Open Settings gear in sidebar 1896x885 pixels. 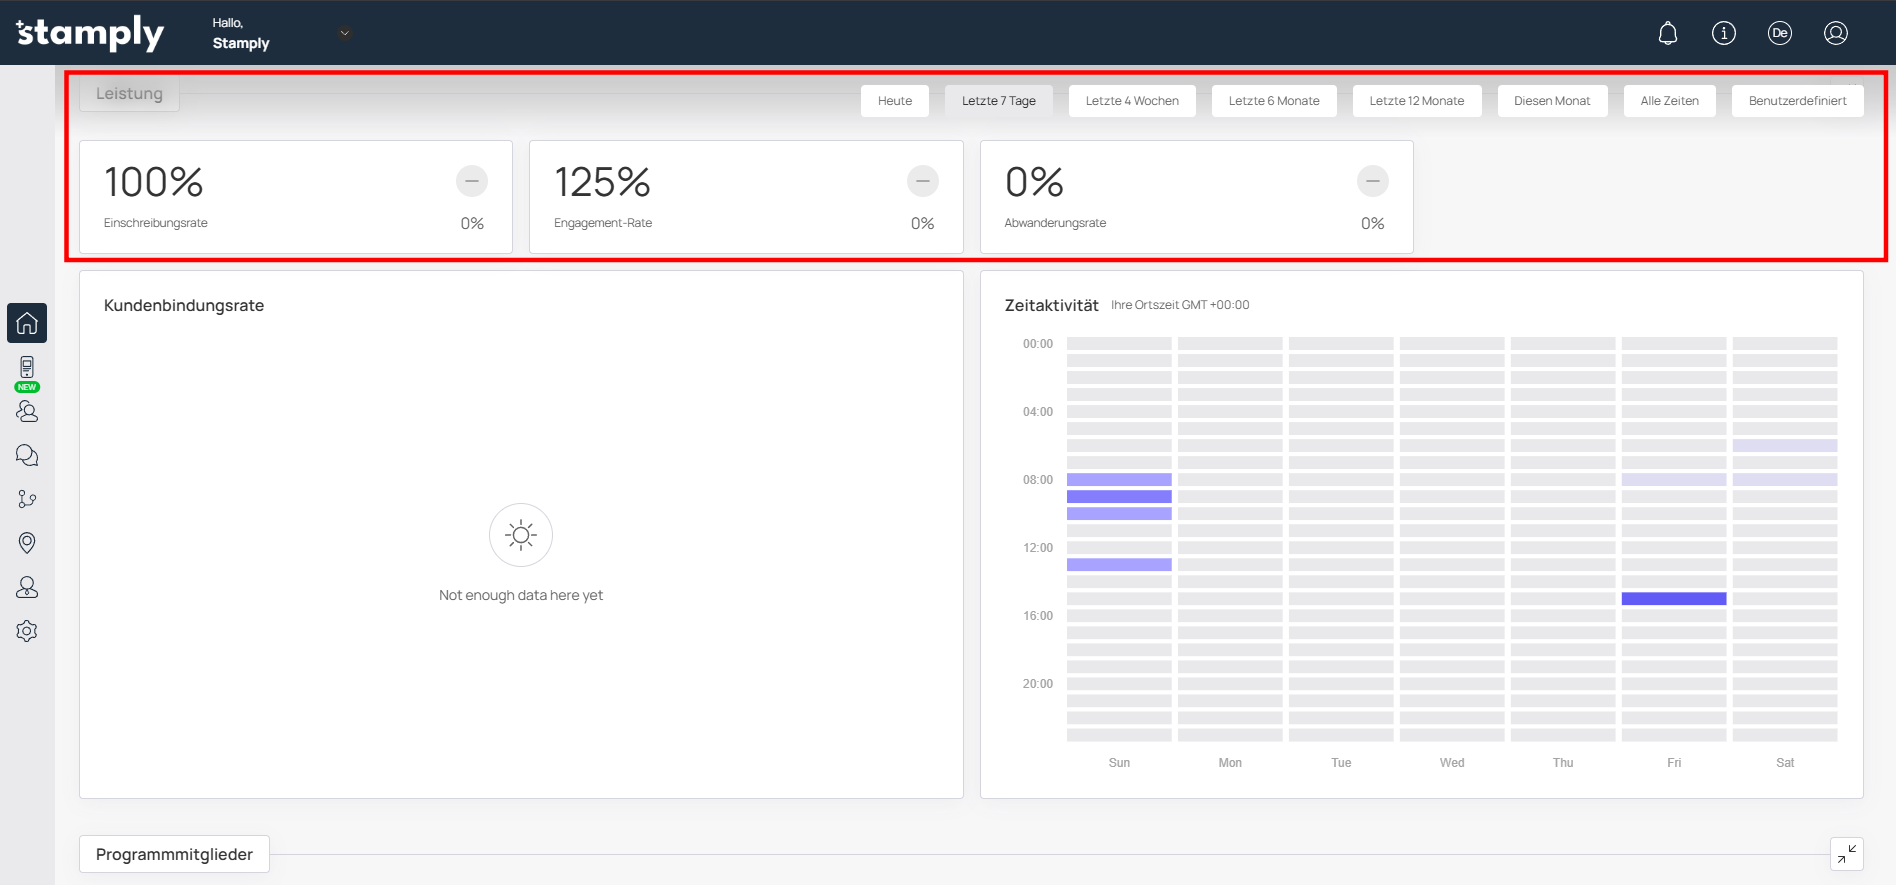pyautogui.click(x=27, y=631)
